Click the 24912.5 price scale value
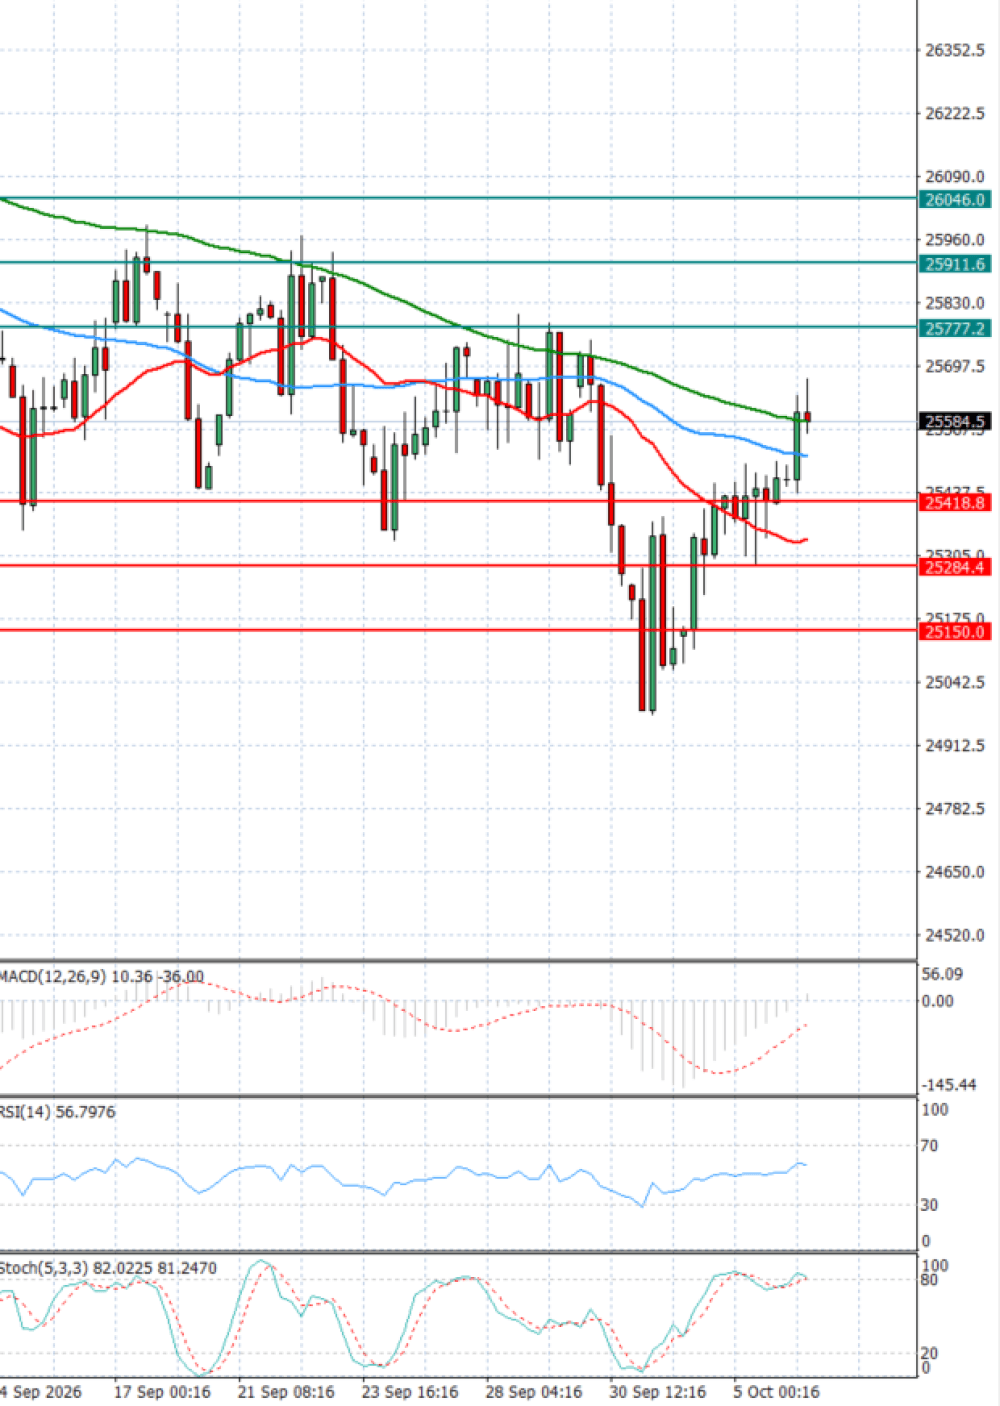The width and height of the screenshot is (1000, 1406). point(954,745)
